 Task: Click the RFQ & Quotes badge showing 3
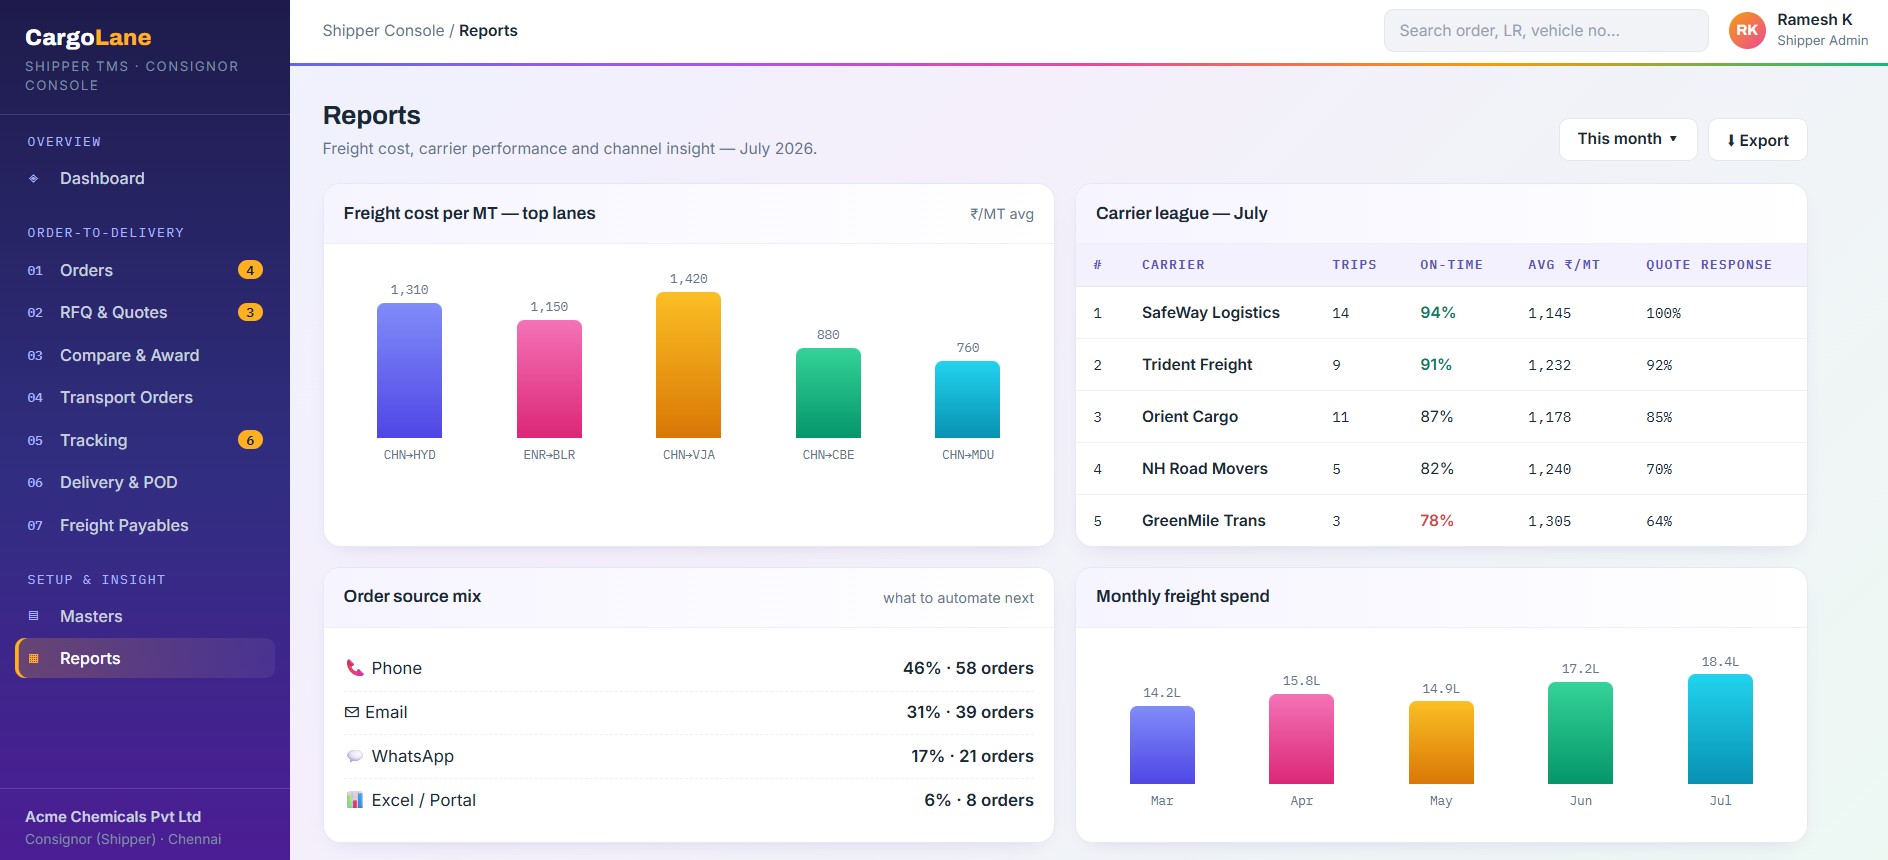(x=250, y=312)
